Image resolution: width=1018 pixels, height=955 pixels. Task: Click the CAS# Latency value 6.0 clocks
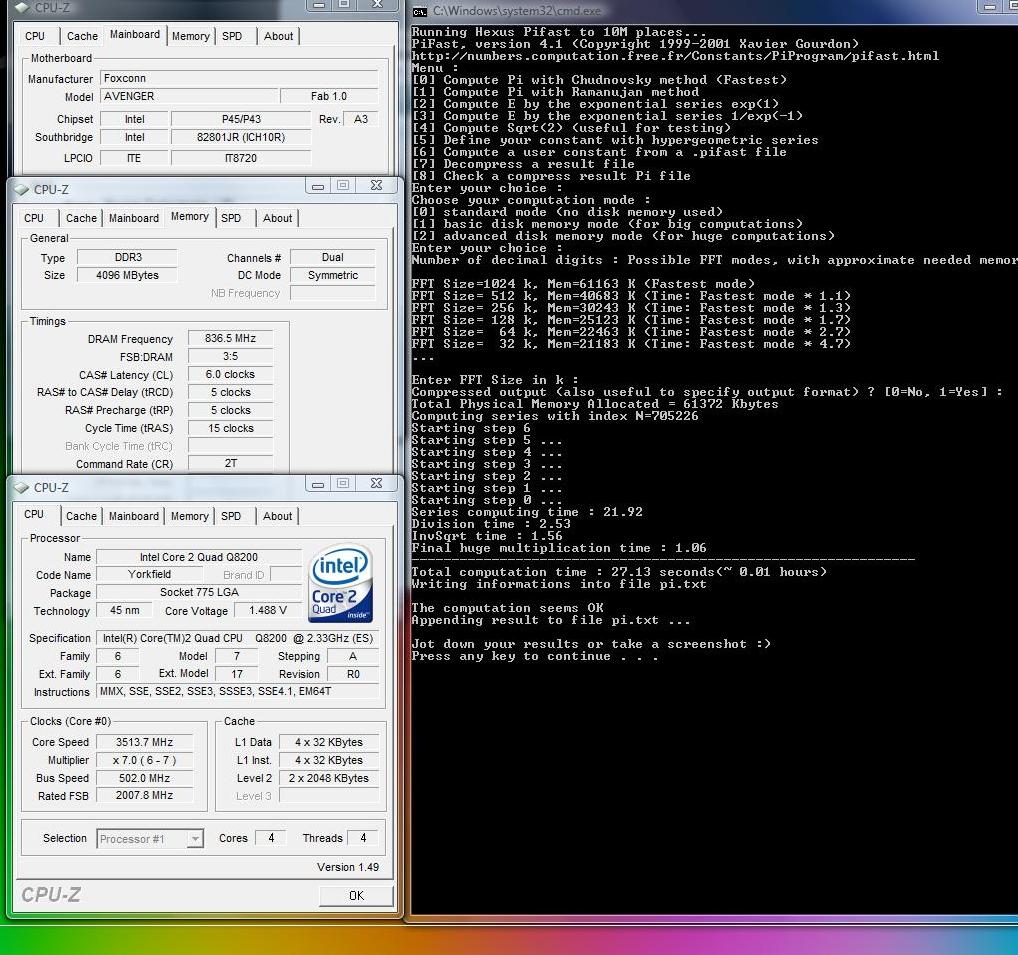(x=230, y=375)
